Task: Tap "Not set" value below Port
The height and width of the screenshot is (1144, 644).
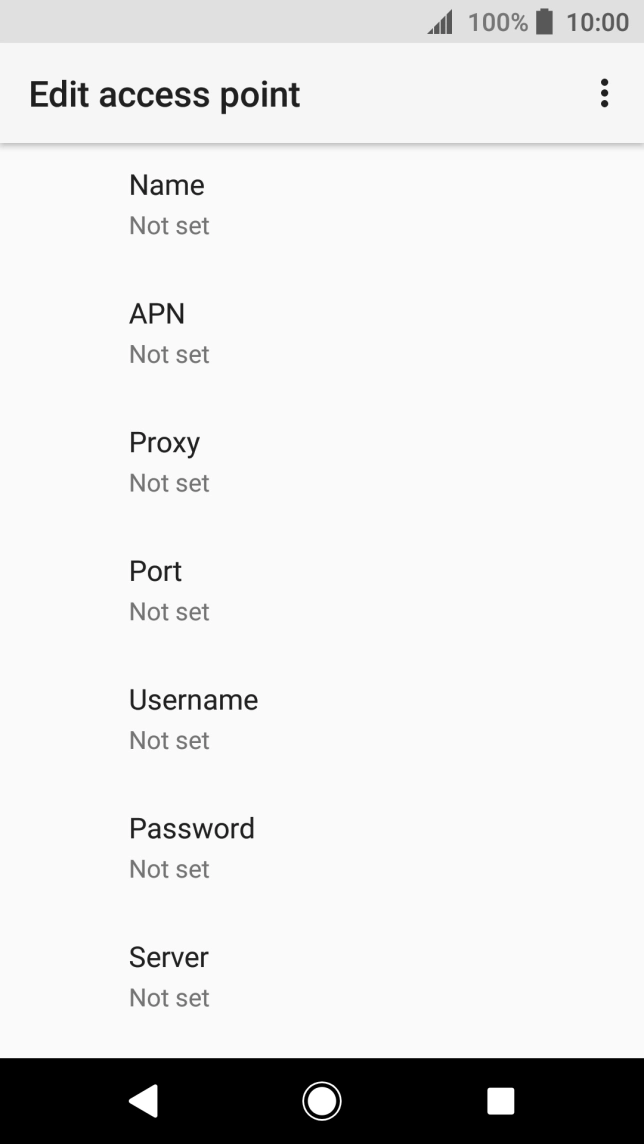Action: [x=169, y=612]
